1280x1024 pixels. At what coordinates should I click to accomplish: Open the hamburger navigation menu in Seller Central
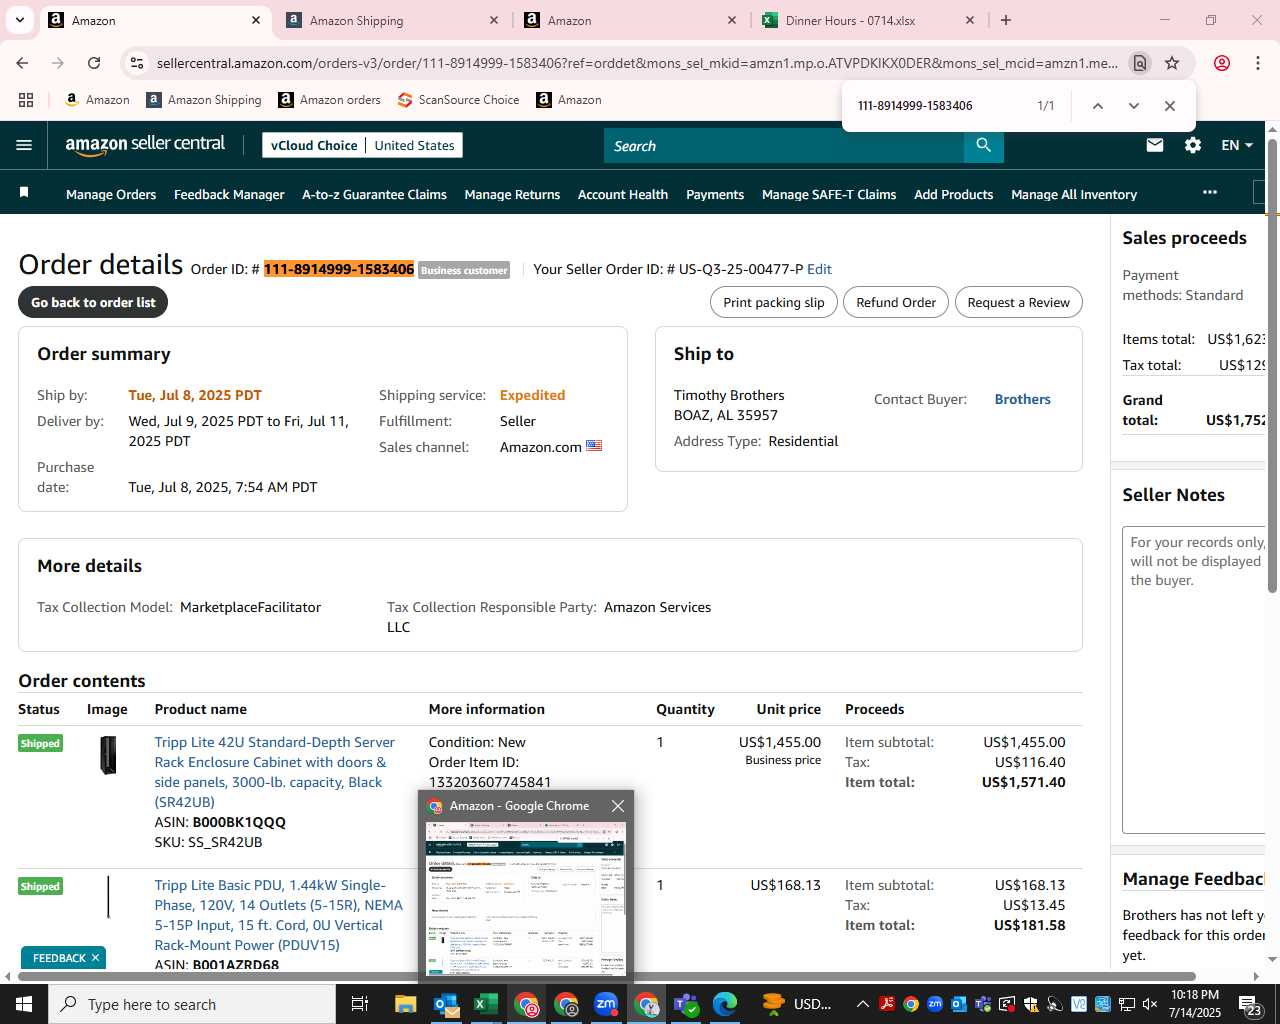point(24,146)
